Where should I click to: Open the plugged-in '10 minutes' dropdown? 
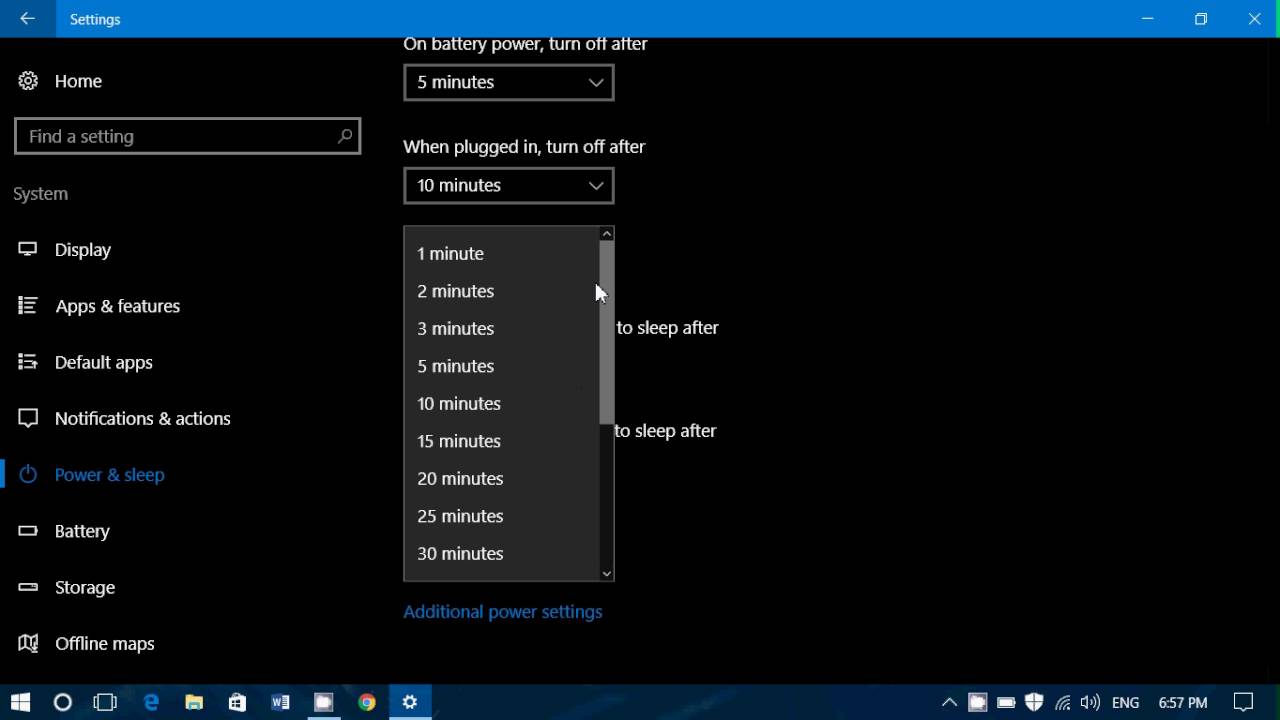(509, 185)
